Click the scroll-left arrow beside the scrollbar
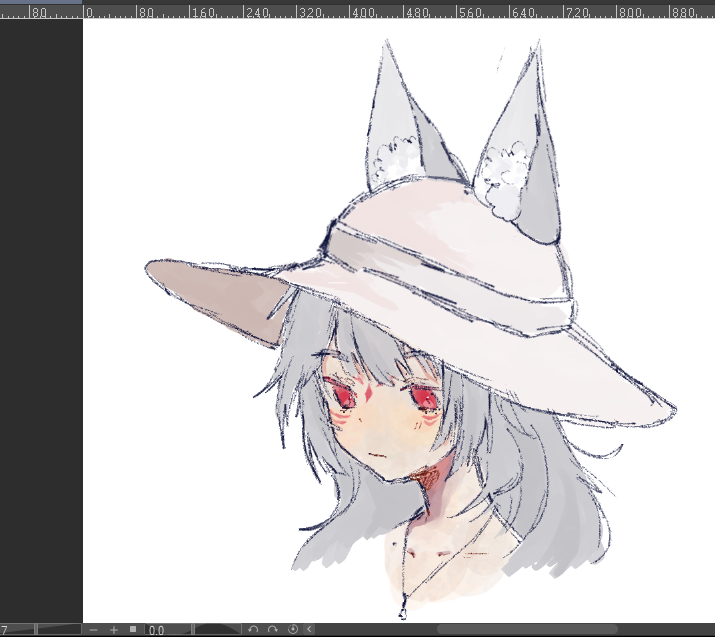Screen dimensions: 715x637 [x=309, y=630]
